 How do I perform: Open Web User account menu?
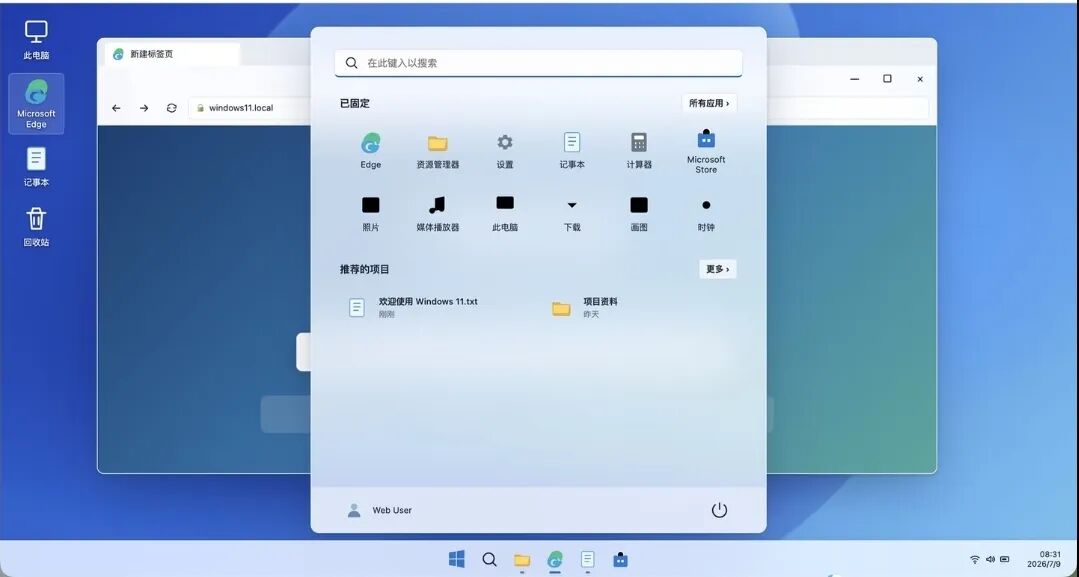[x=379, y=510]
